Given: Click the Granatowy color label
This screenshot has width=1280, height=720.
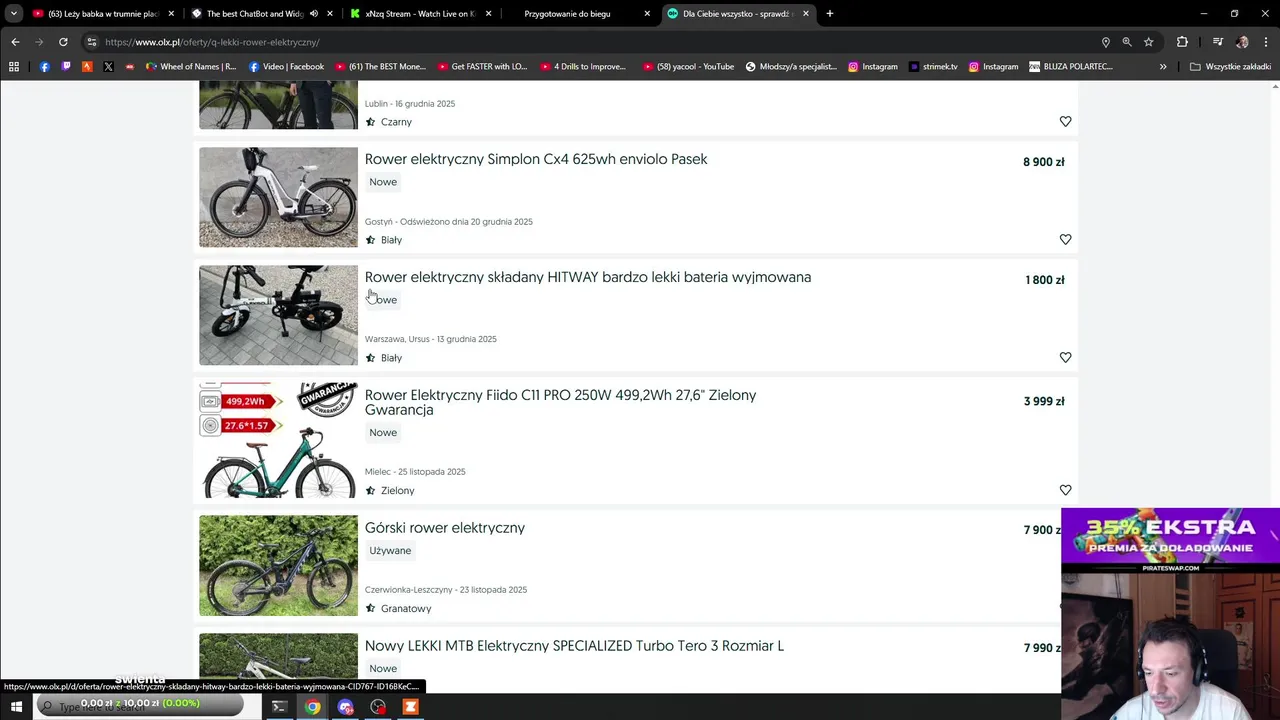Looking at the screenshot, I should coord(406,609).
